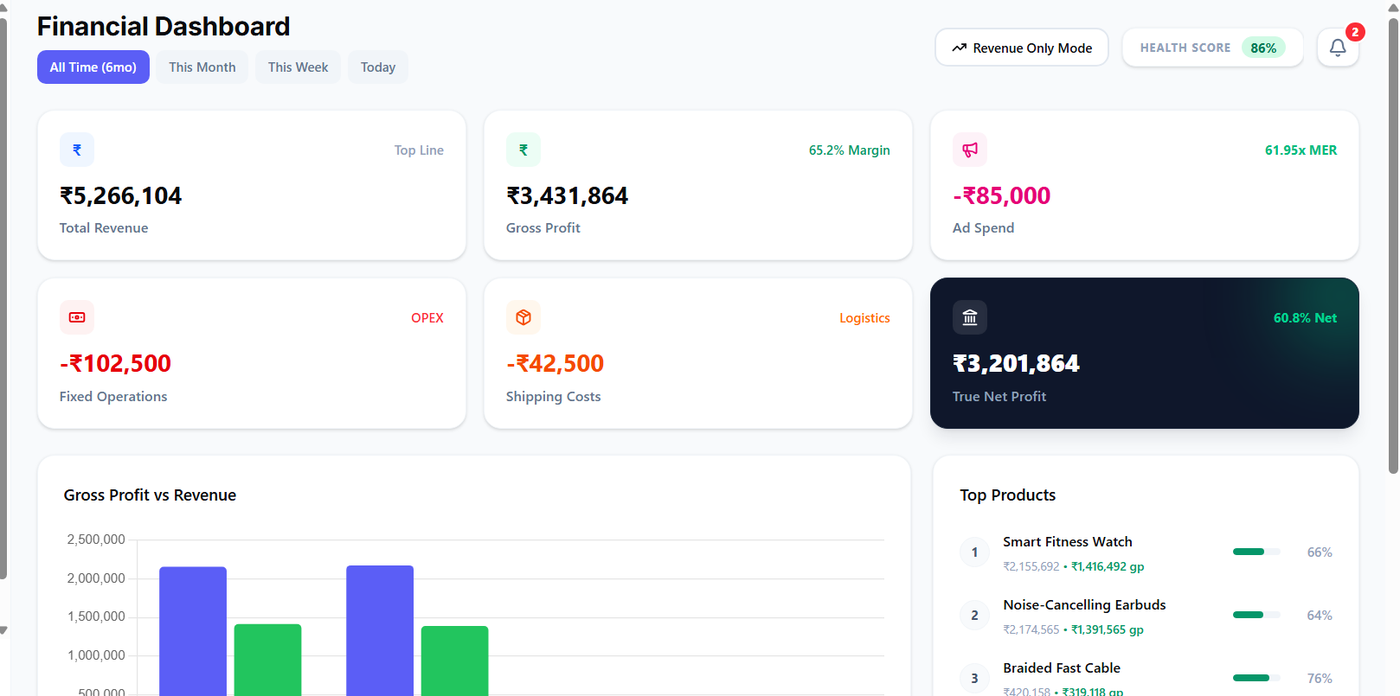Click the trend arrow icon in Revenue Only Mode
Viewport: 1400px width, 696px height.
pos(959,48)
